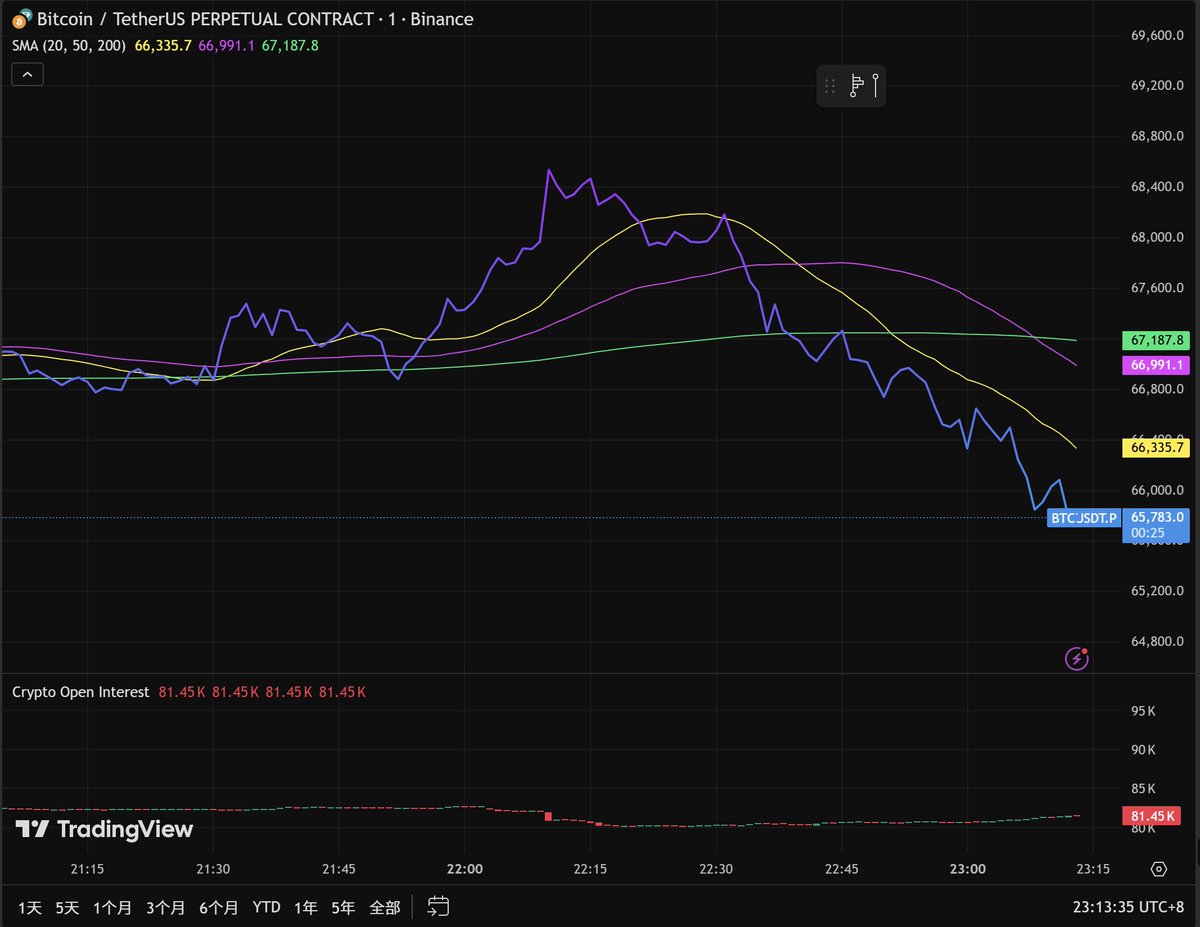
Task: Click the purple 66,991.1 price axis label
Action: point(1155,365)
